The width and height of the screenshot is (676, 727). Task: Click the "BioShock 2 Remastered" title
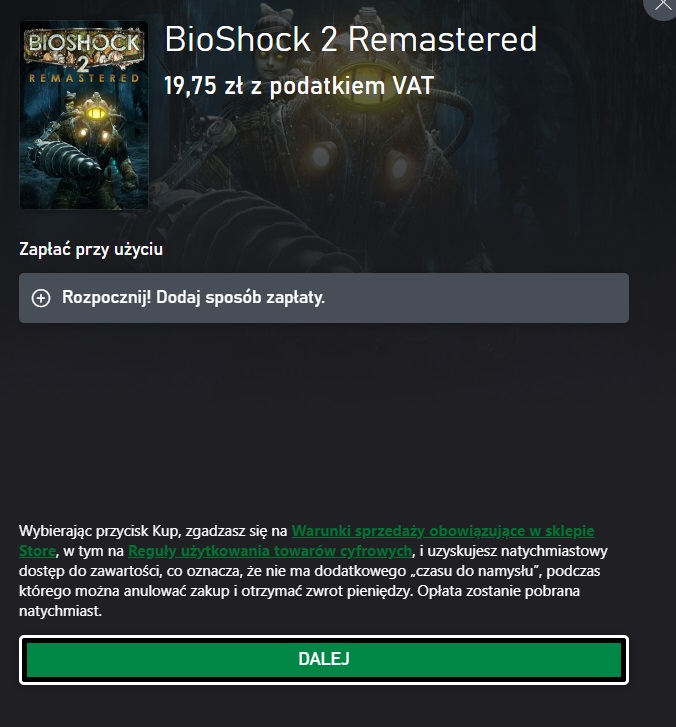(351, 39)
